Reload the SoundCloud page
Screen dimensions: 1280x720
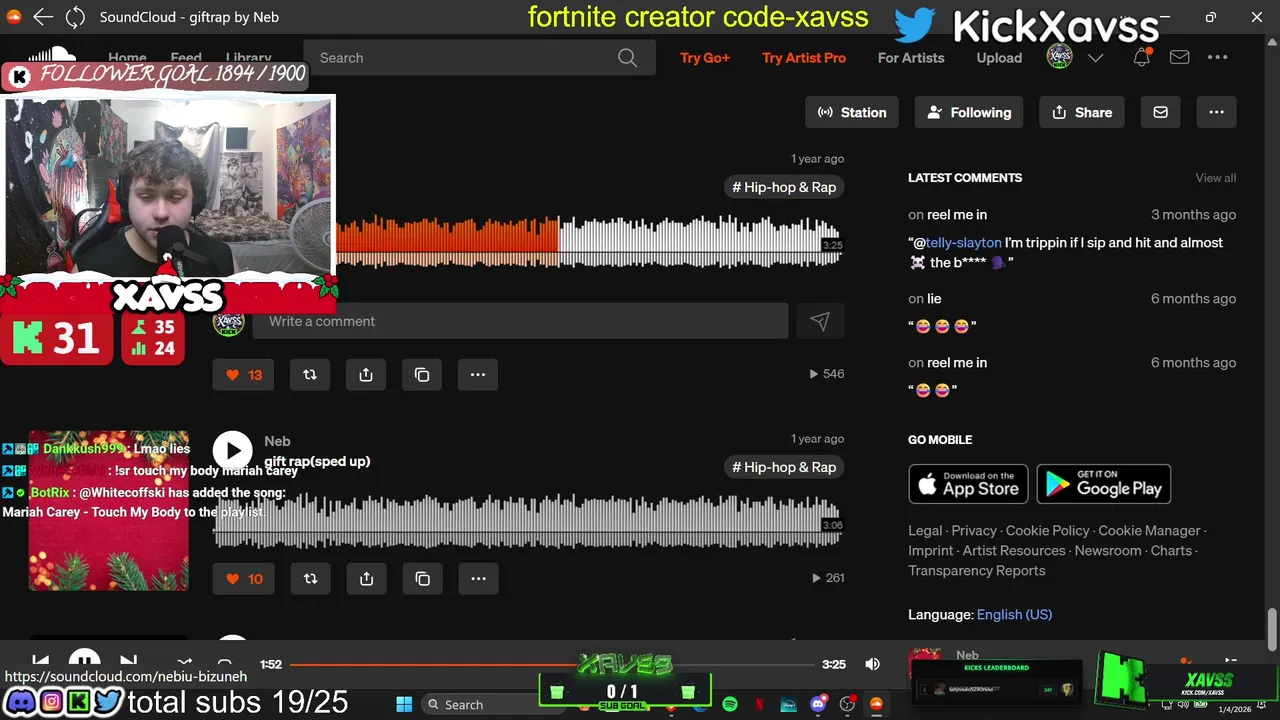coord(75,17)
